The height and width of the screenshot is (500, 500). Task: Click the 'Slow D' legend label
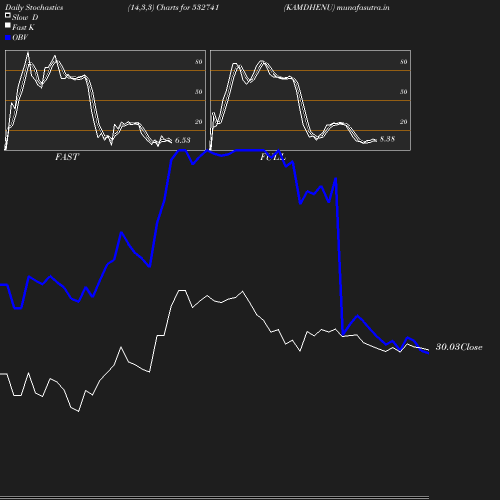pos(25,17)
